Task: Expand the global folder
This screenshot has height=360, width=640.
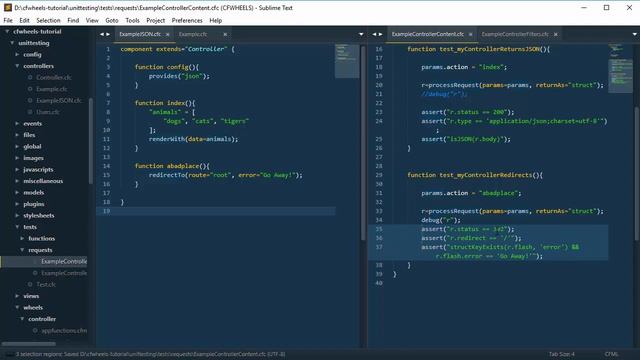Action: (x=17, y=146)
